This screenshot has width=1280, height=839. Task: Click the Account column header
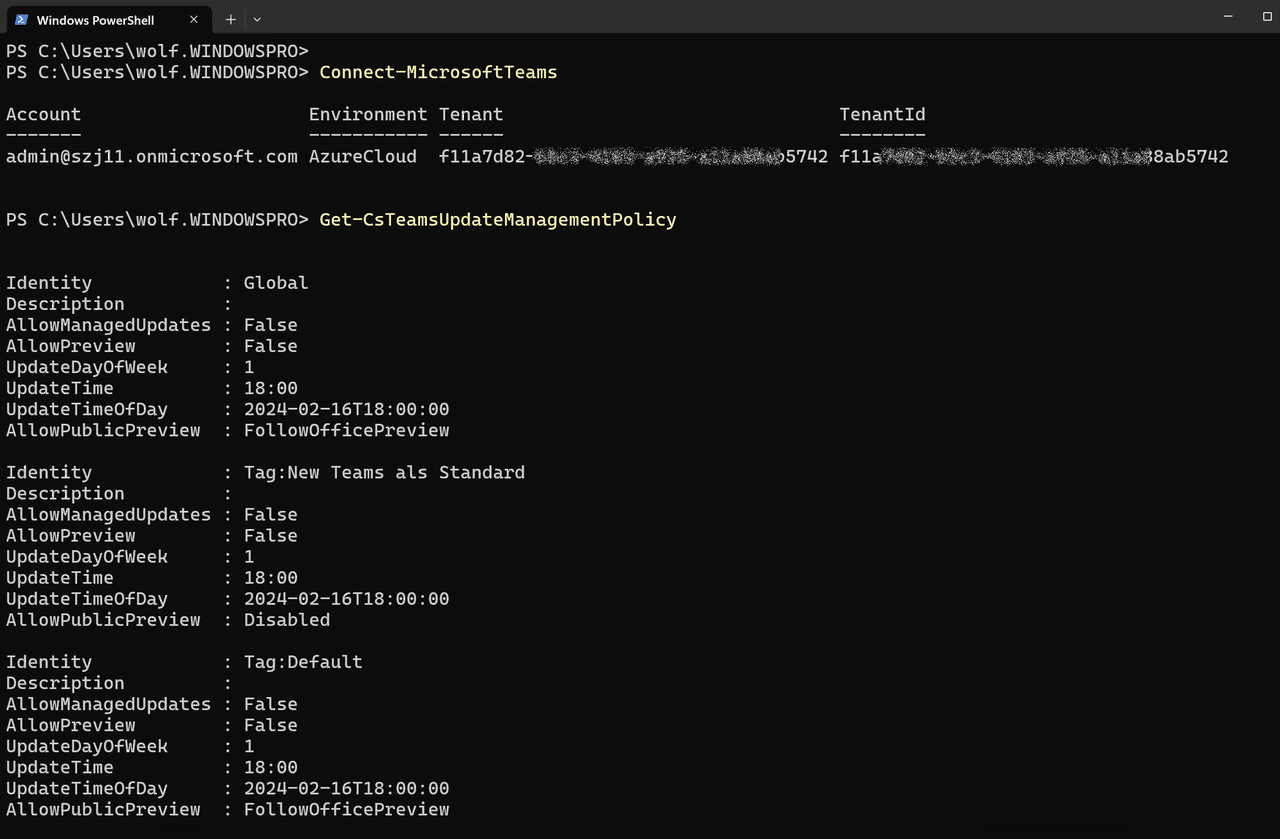[x=43, y=114]
